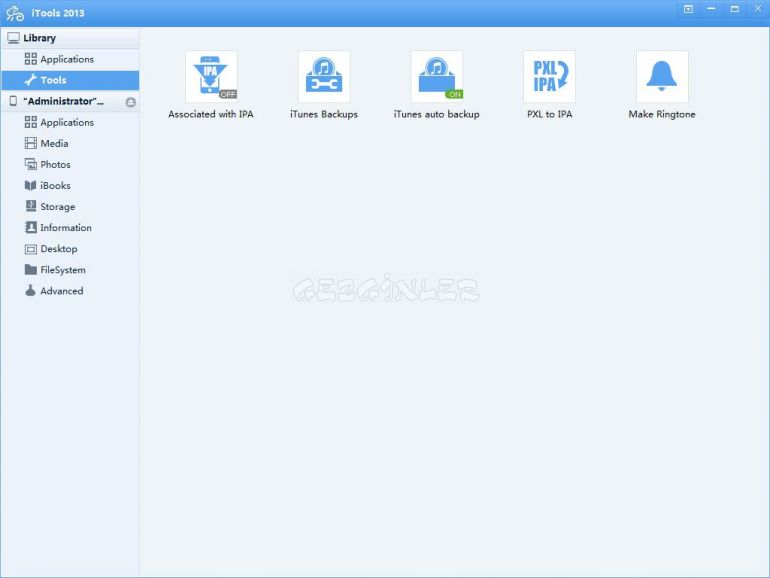Open the Make Ringtone bell icon

662,77
